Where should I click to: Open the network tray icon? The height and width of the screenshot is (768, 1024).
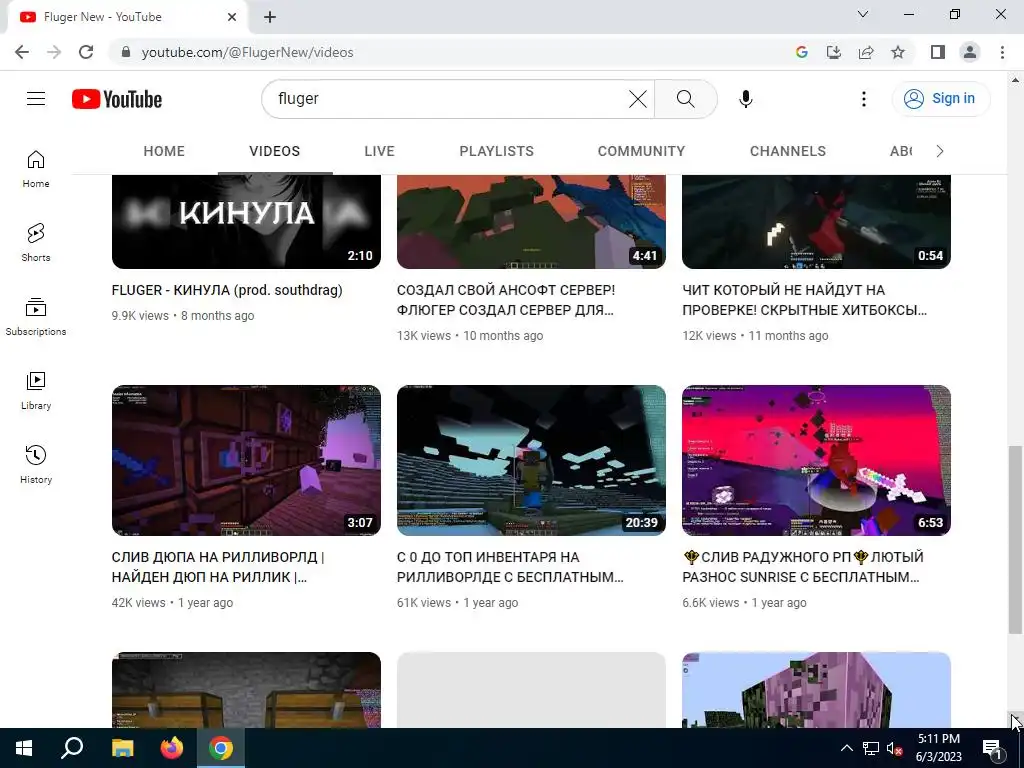click(871, 748)
